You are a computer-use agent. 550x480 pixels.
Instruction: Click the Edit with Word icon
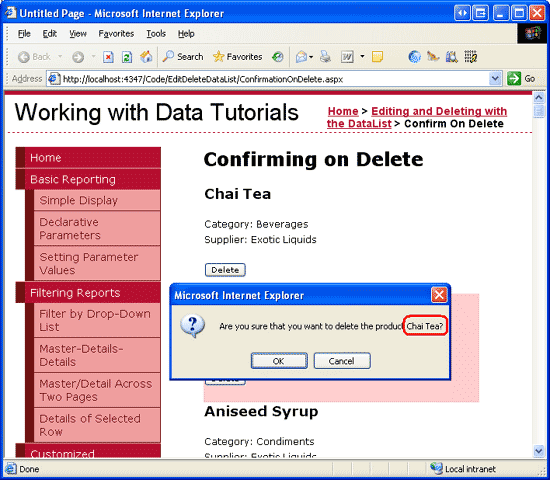point(347,57)
